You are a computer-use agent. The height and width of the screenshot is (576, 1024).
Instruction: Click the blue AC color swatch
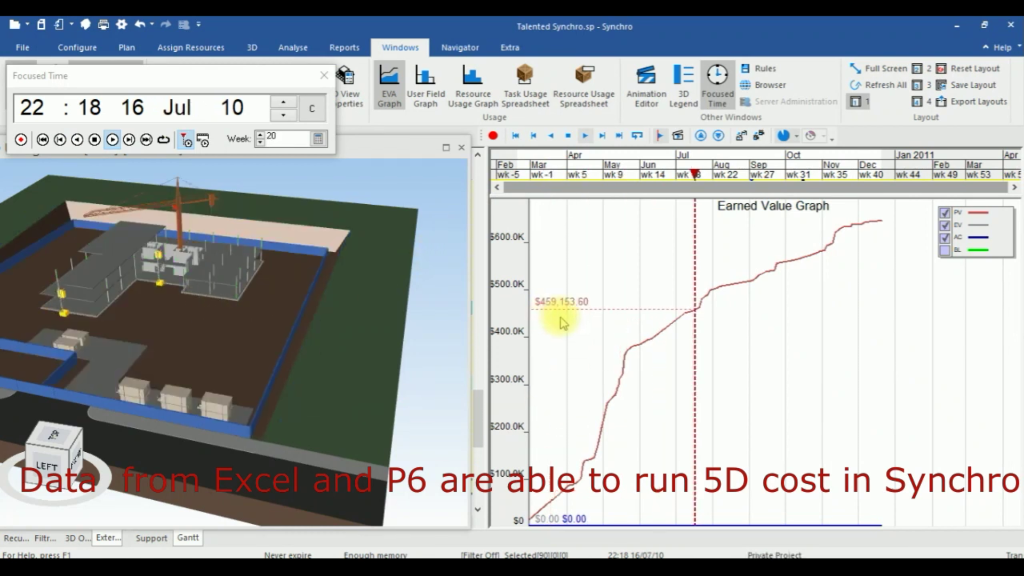(978, 238)
